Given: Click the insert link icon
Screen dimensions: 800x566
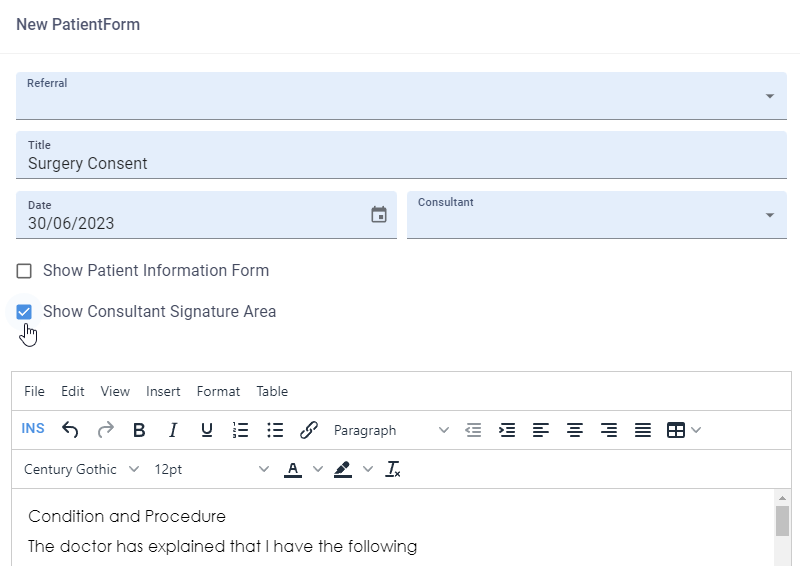Looking at the screenshot, I should (x=309, y=430).
